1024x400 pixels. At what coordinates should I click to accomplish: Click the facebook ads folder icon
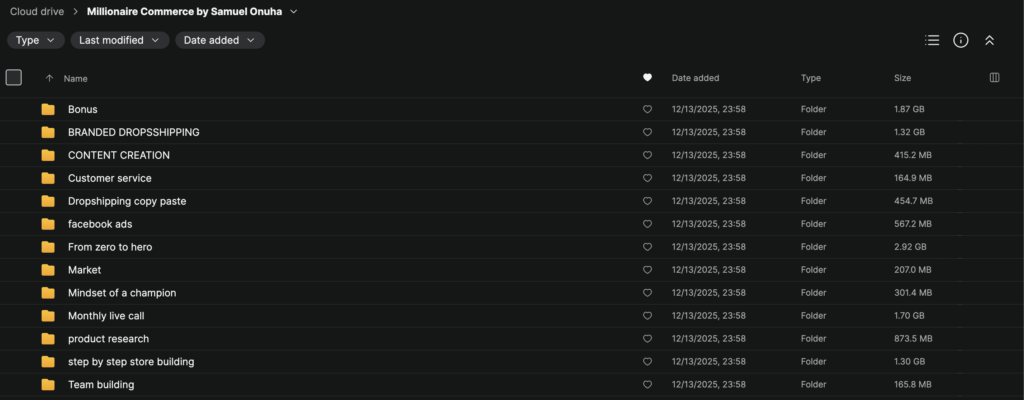coord(48,224)
